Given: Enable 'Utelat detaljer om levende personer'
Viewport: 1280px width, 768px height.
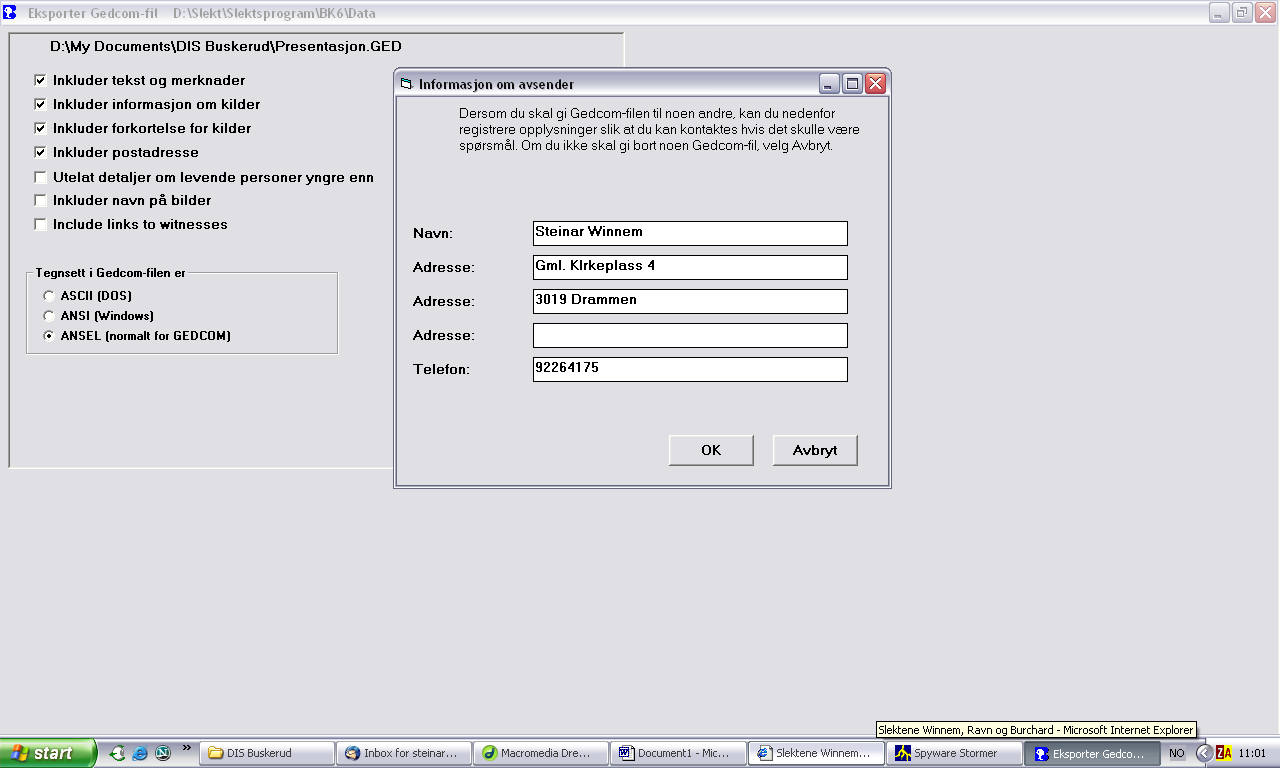Looking at the screenshot, I should 41,177.
